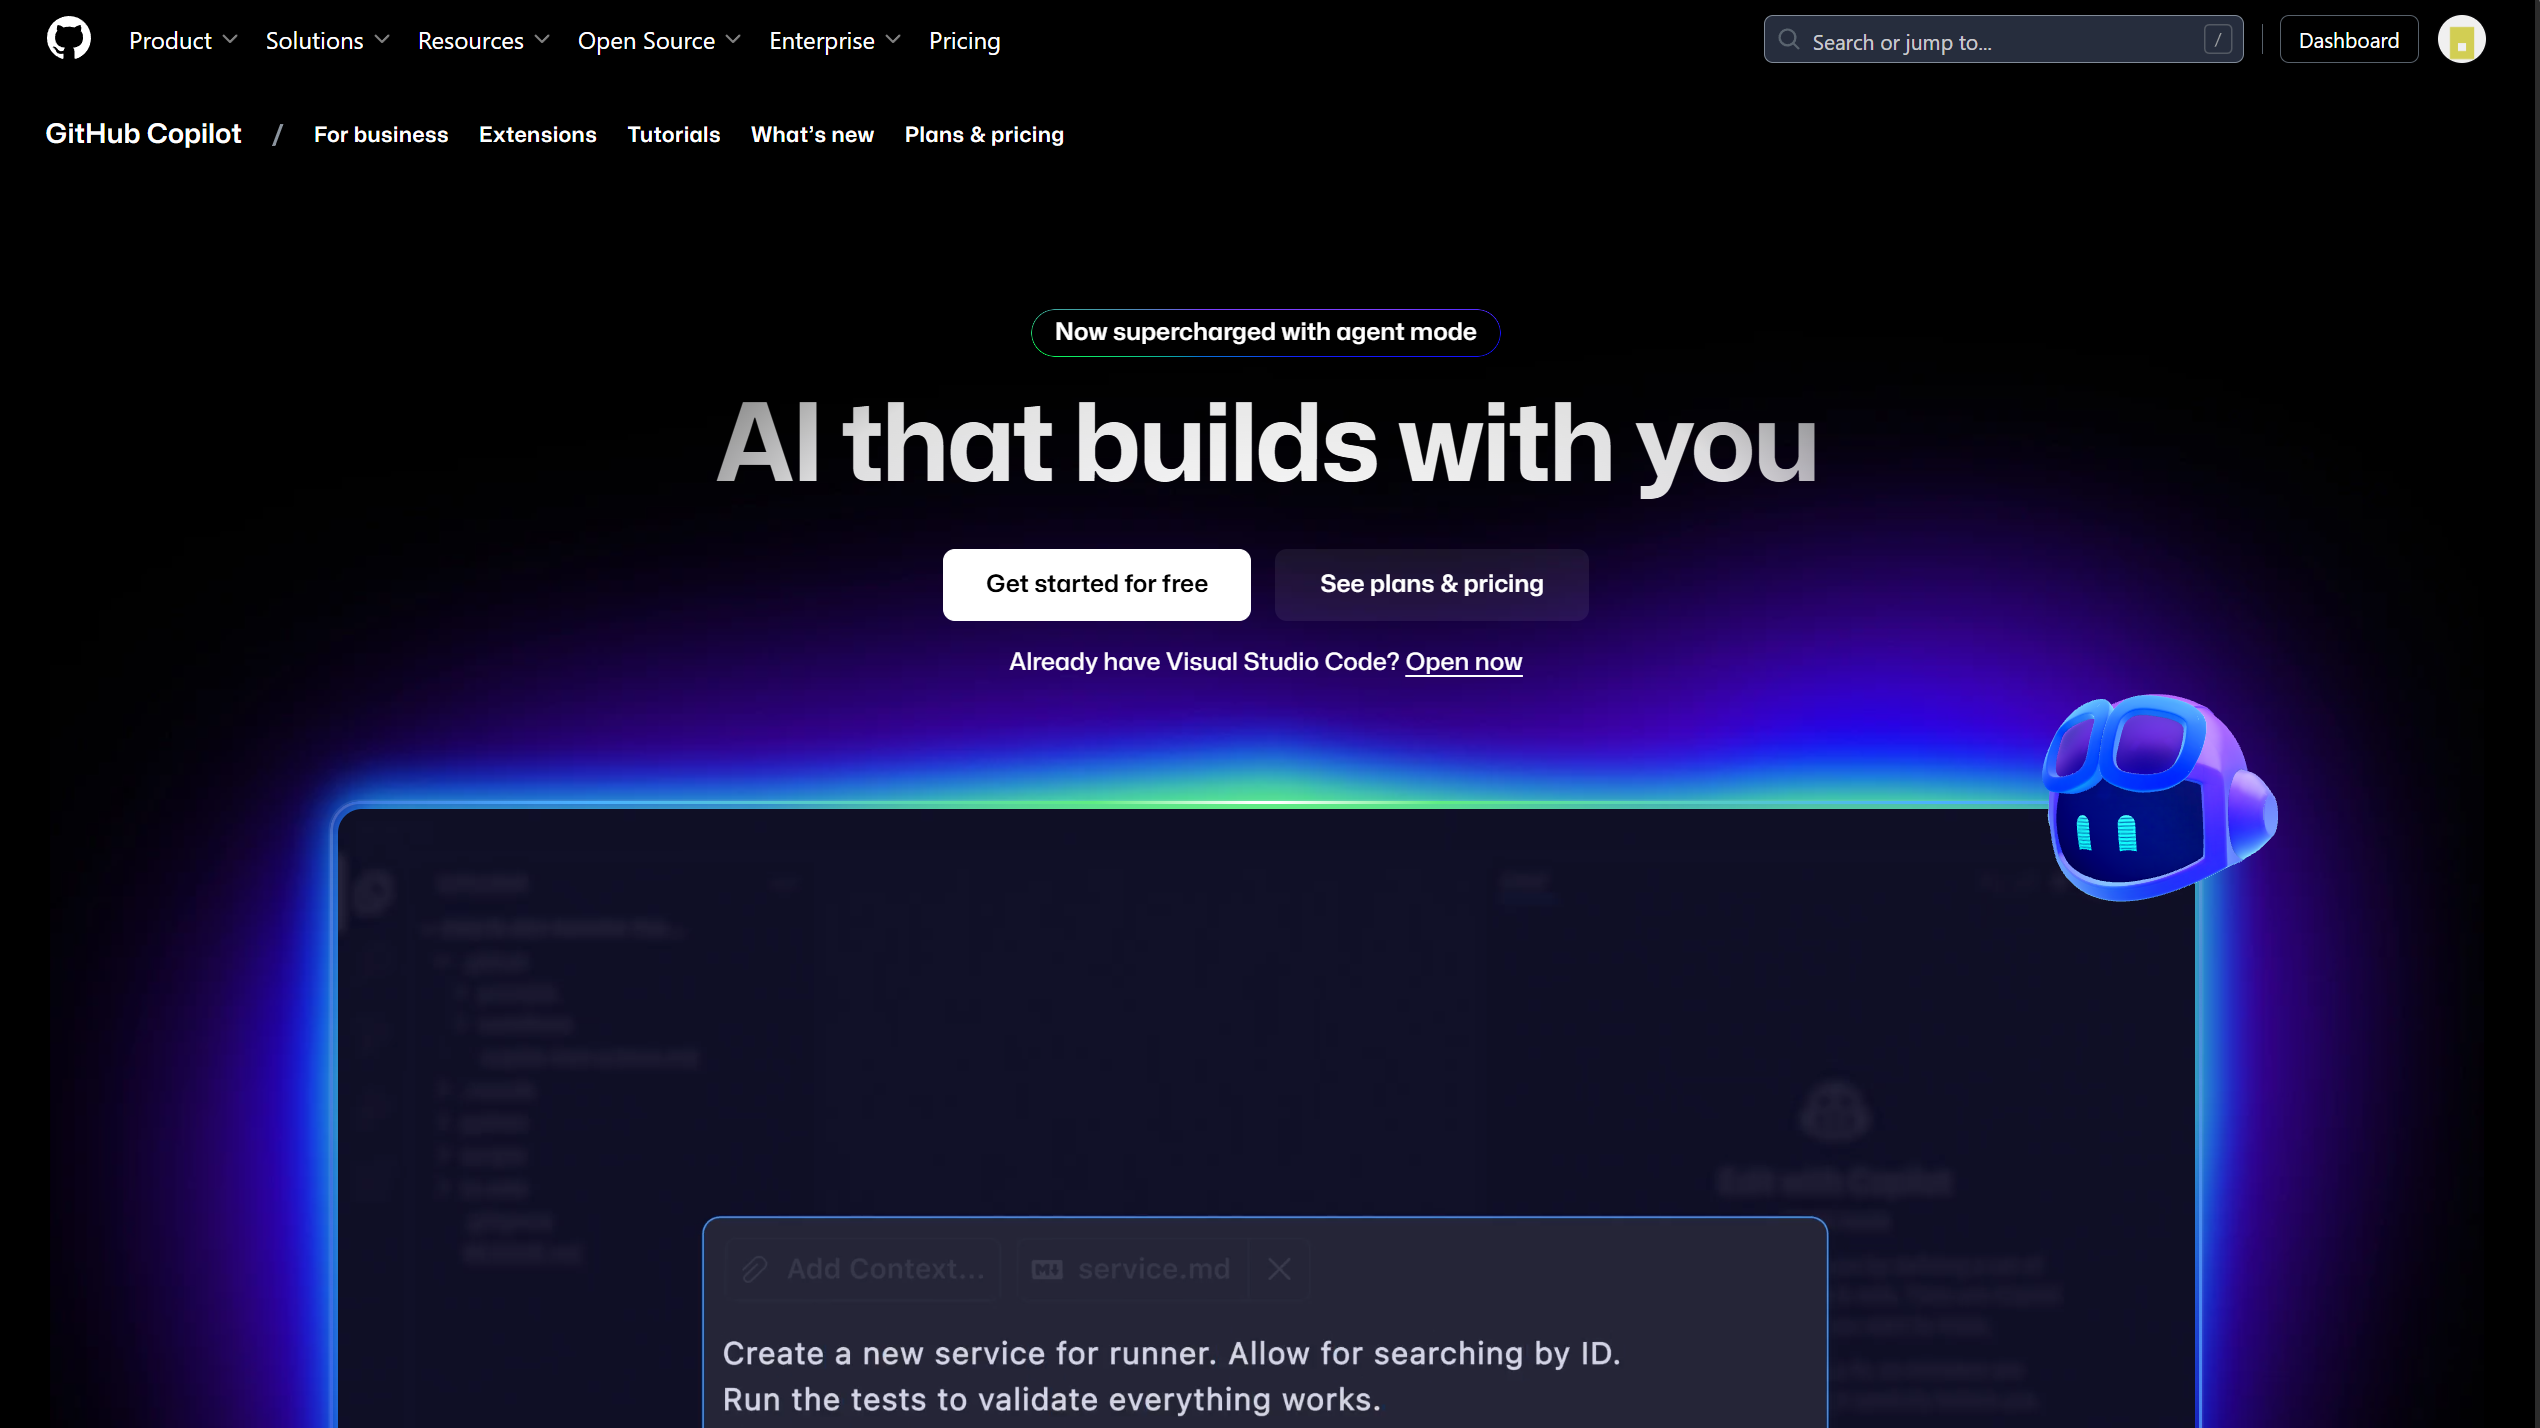Open the Tutorials tab
This screenshot has height=1428, width=2540.
[x=673, y=135]
